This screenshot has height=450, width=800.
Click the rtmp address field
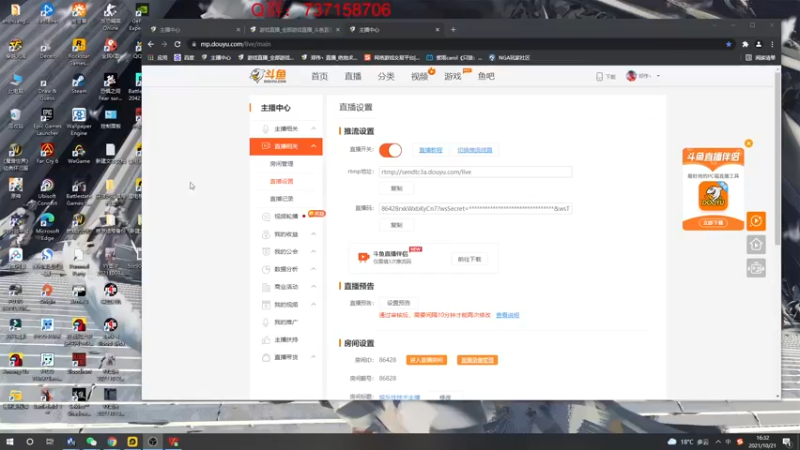[x=476, y=172]
